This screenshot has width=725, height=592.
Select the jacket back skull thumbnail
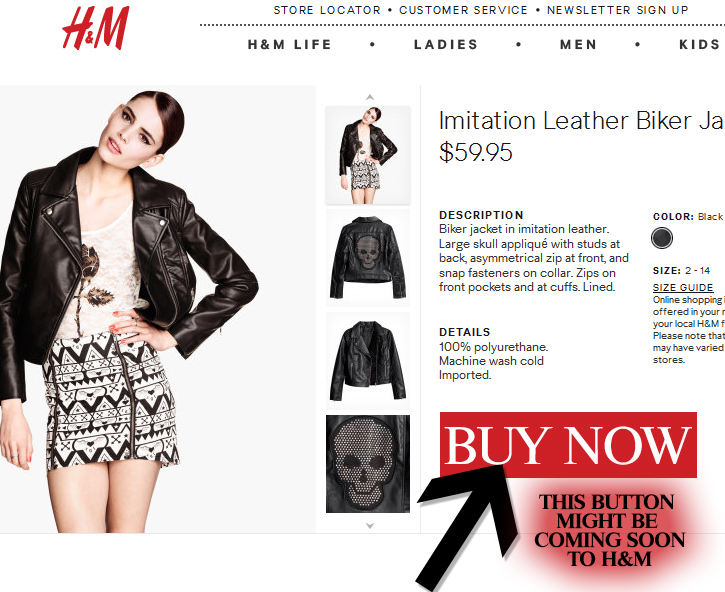[368, 258]
